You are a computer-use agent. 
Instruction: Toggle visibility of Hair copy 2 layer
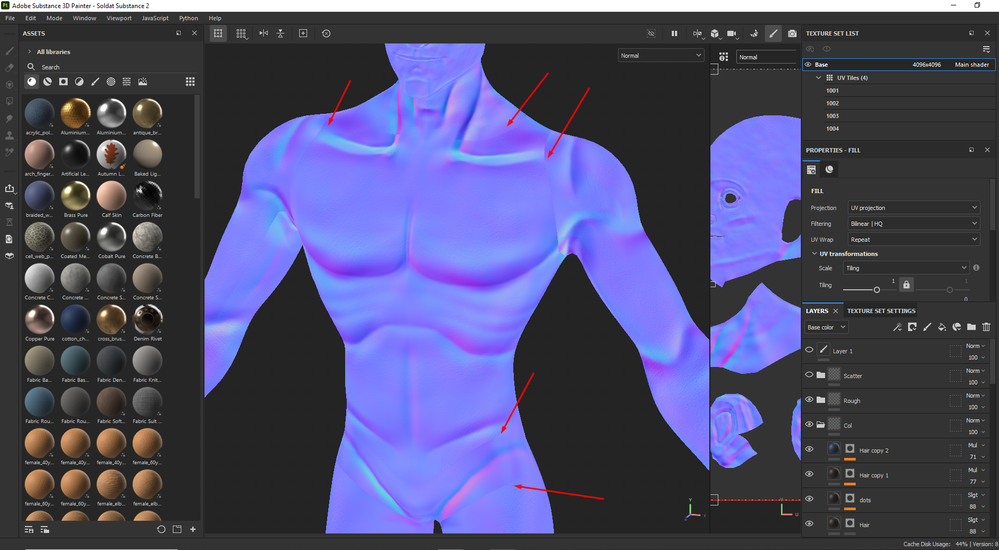(809, 450)
